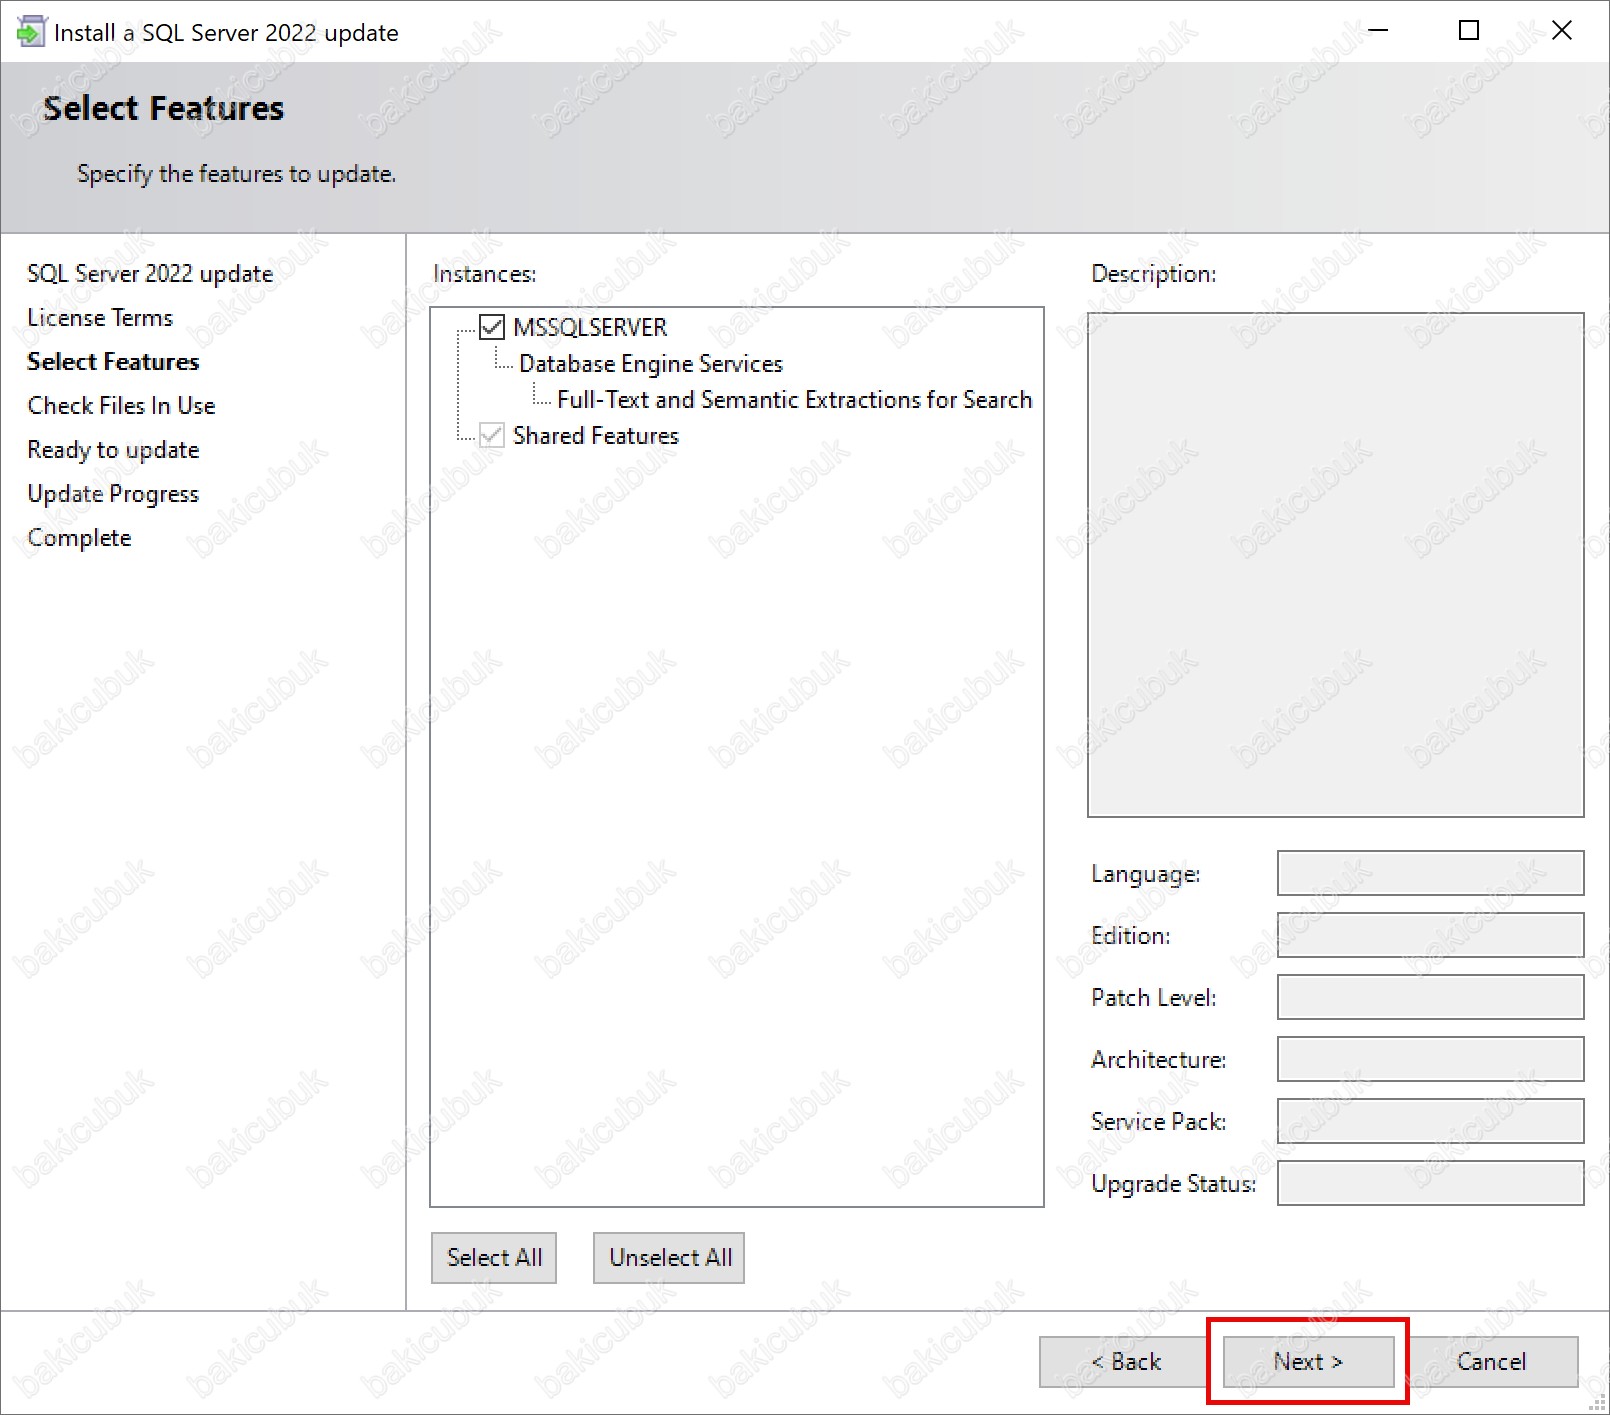Select Full-Text and Semantic Extractions for Search
This screenshot has width=1610, height=1415.
tap(794, 399)
